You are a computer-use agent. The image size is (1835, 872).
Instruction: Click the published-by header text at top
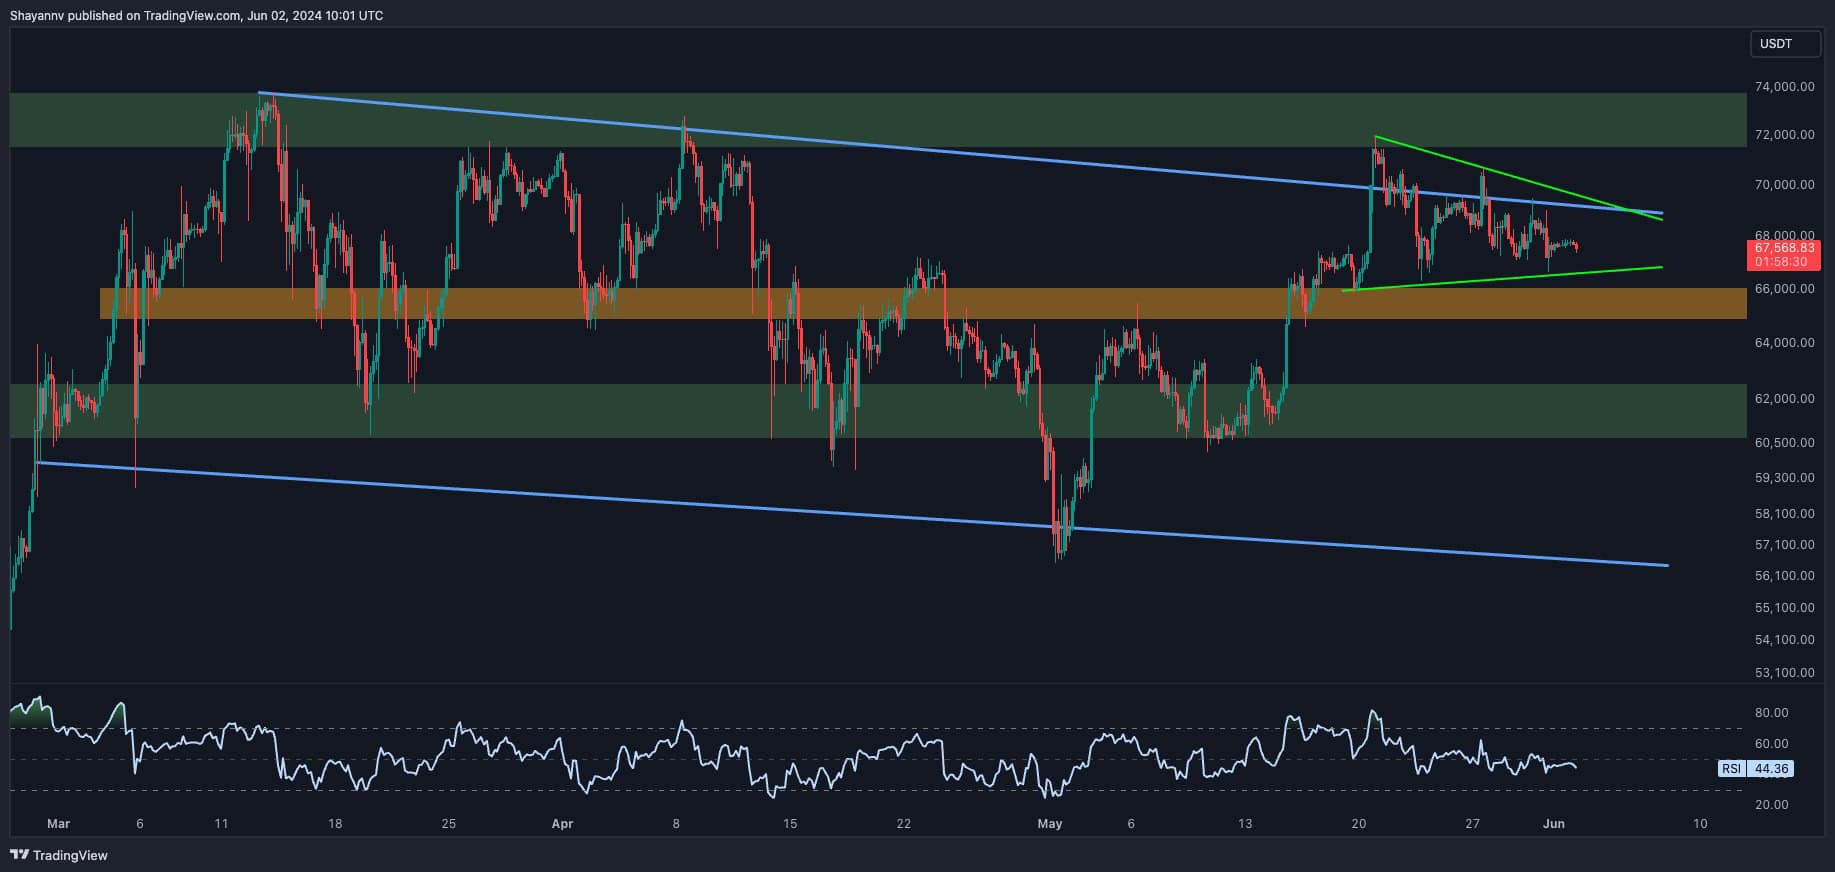[196, 15]
